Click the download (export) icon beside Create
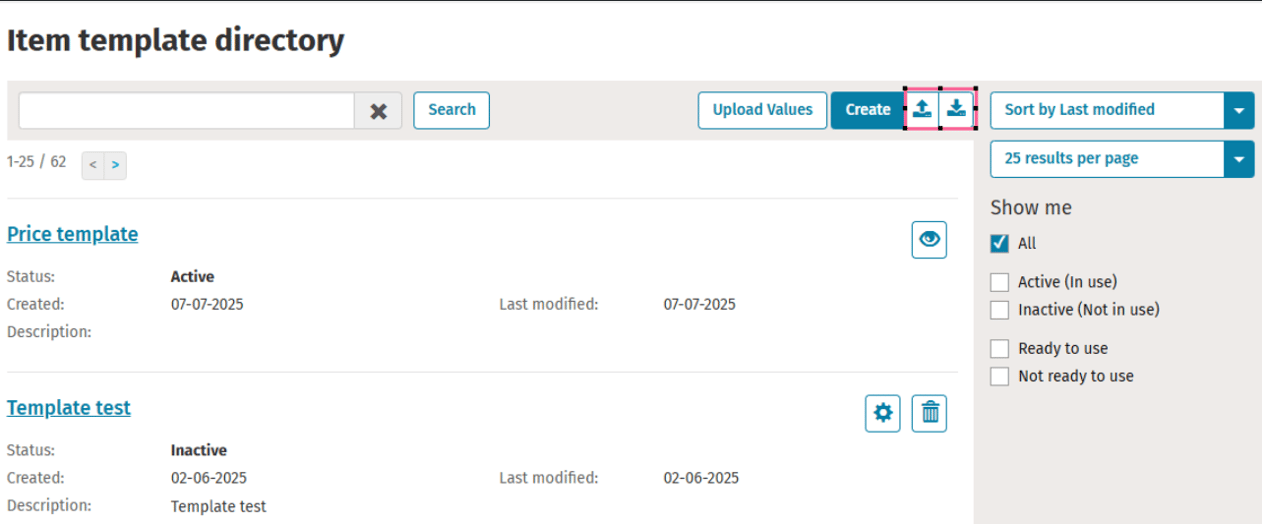1262x524 pixels. pyautogui.click(x=957, y=110)
